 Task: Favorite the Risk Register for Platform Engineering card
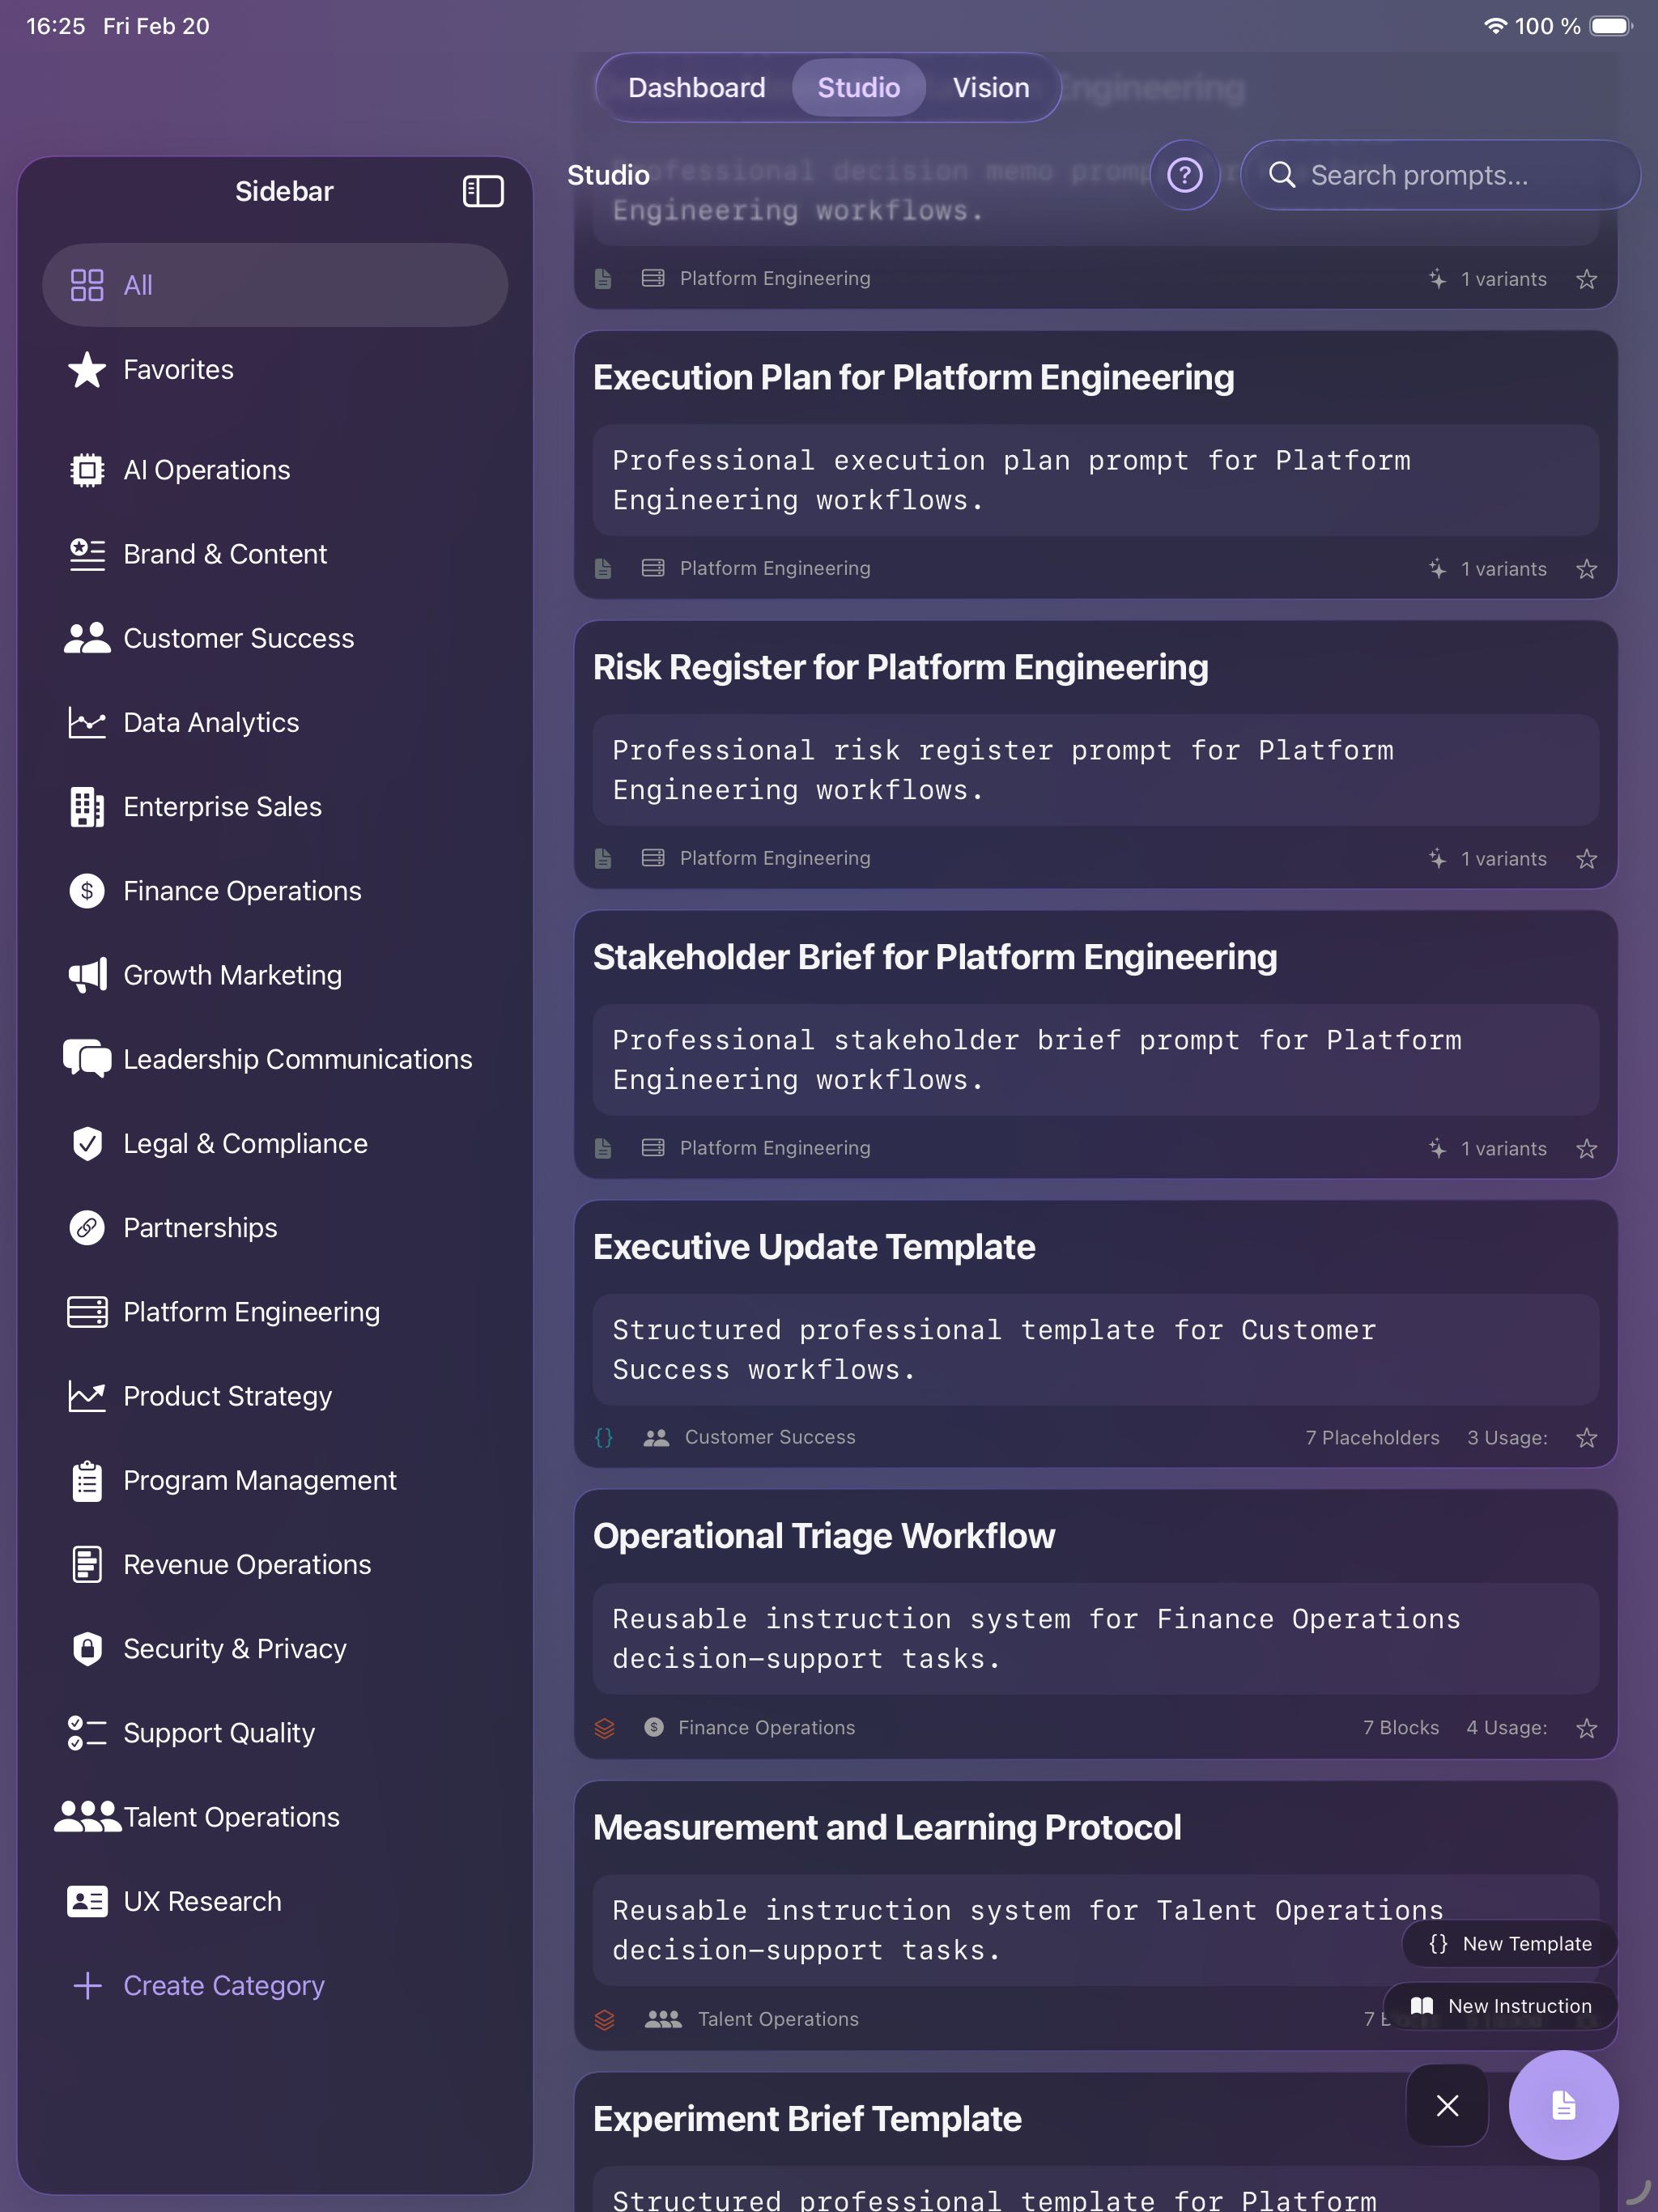point(1586,859)
